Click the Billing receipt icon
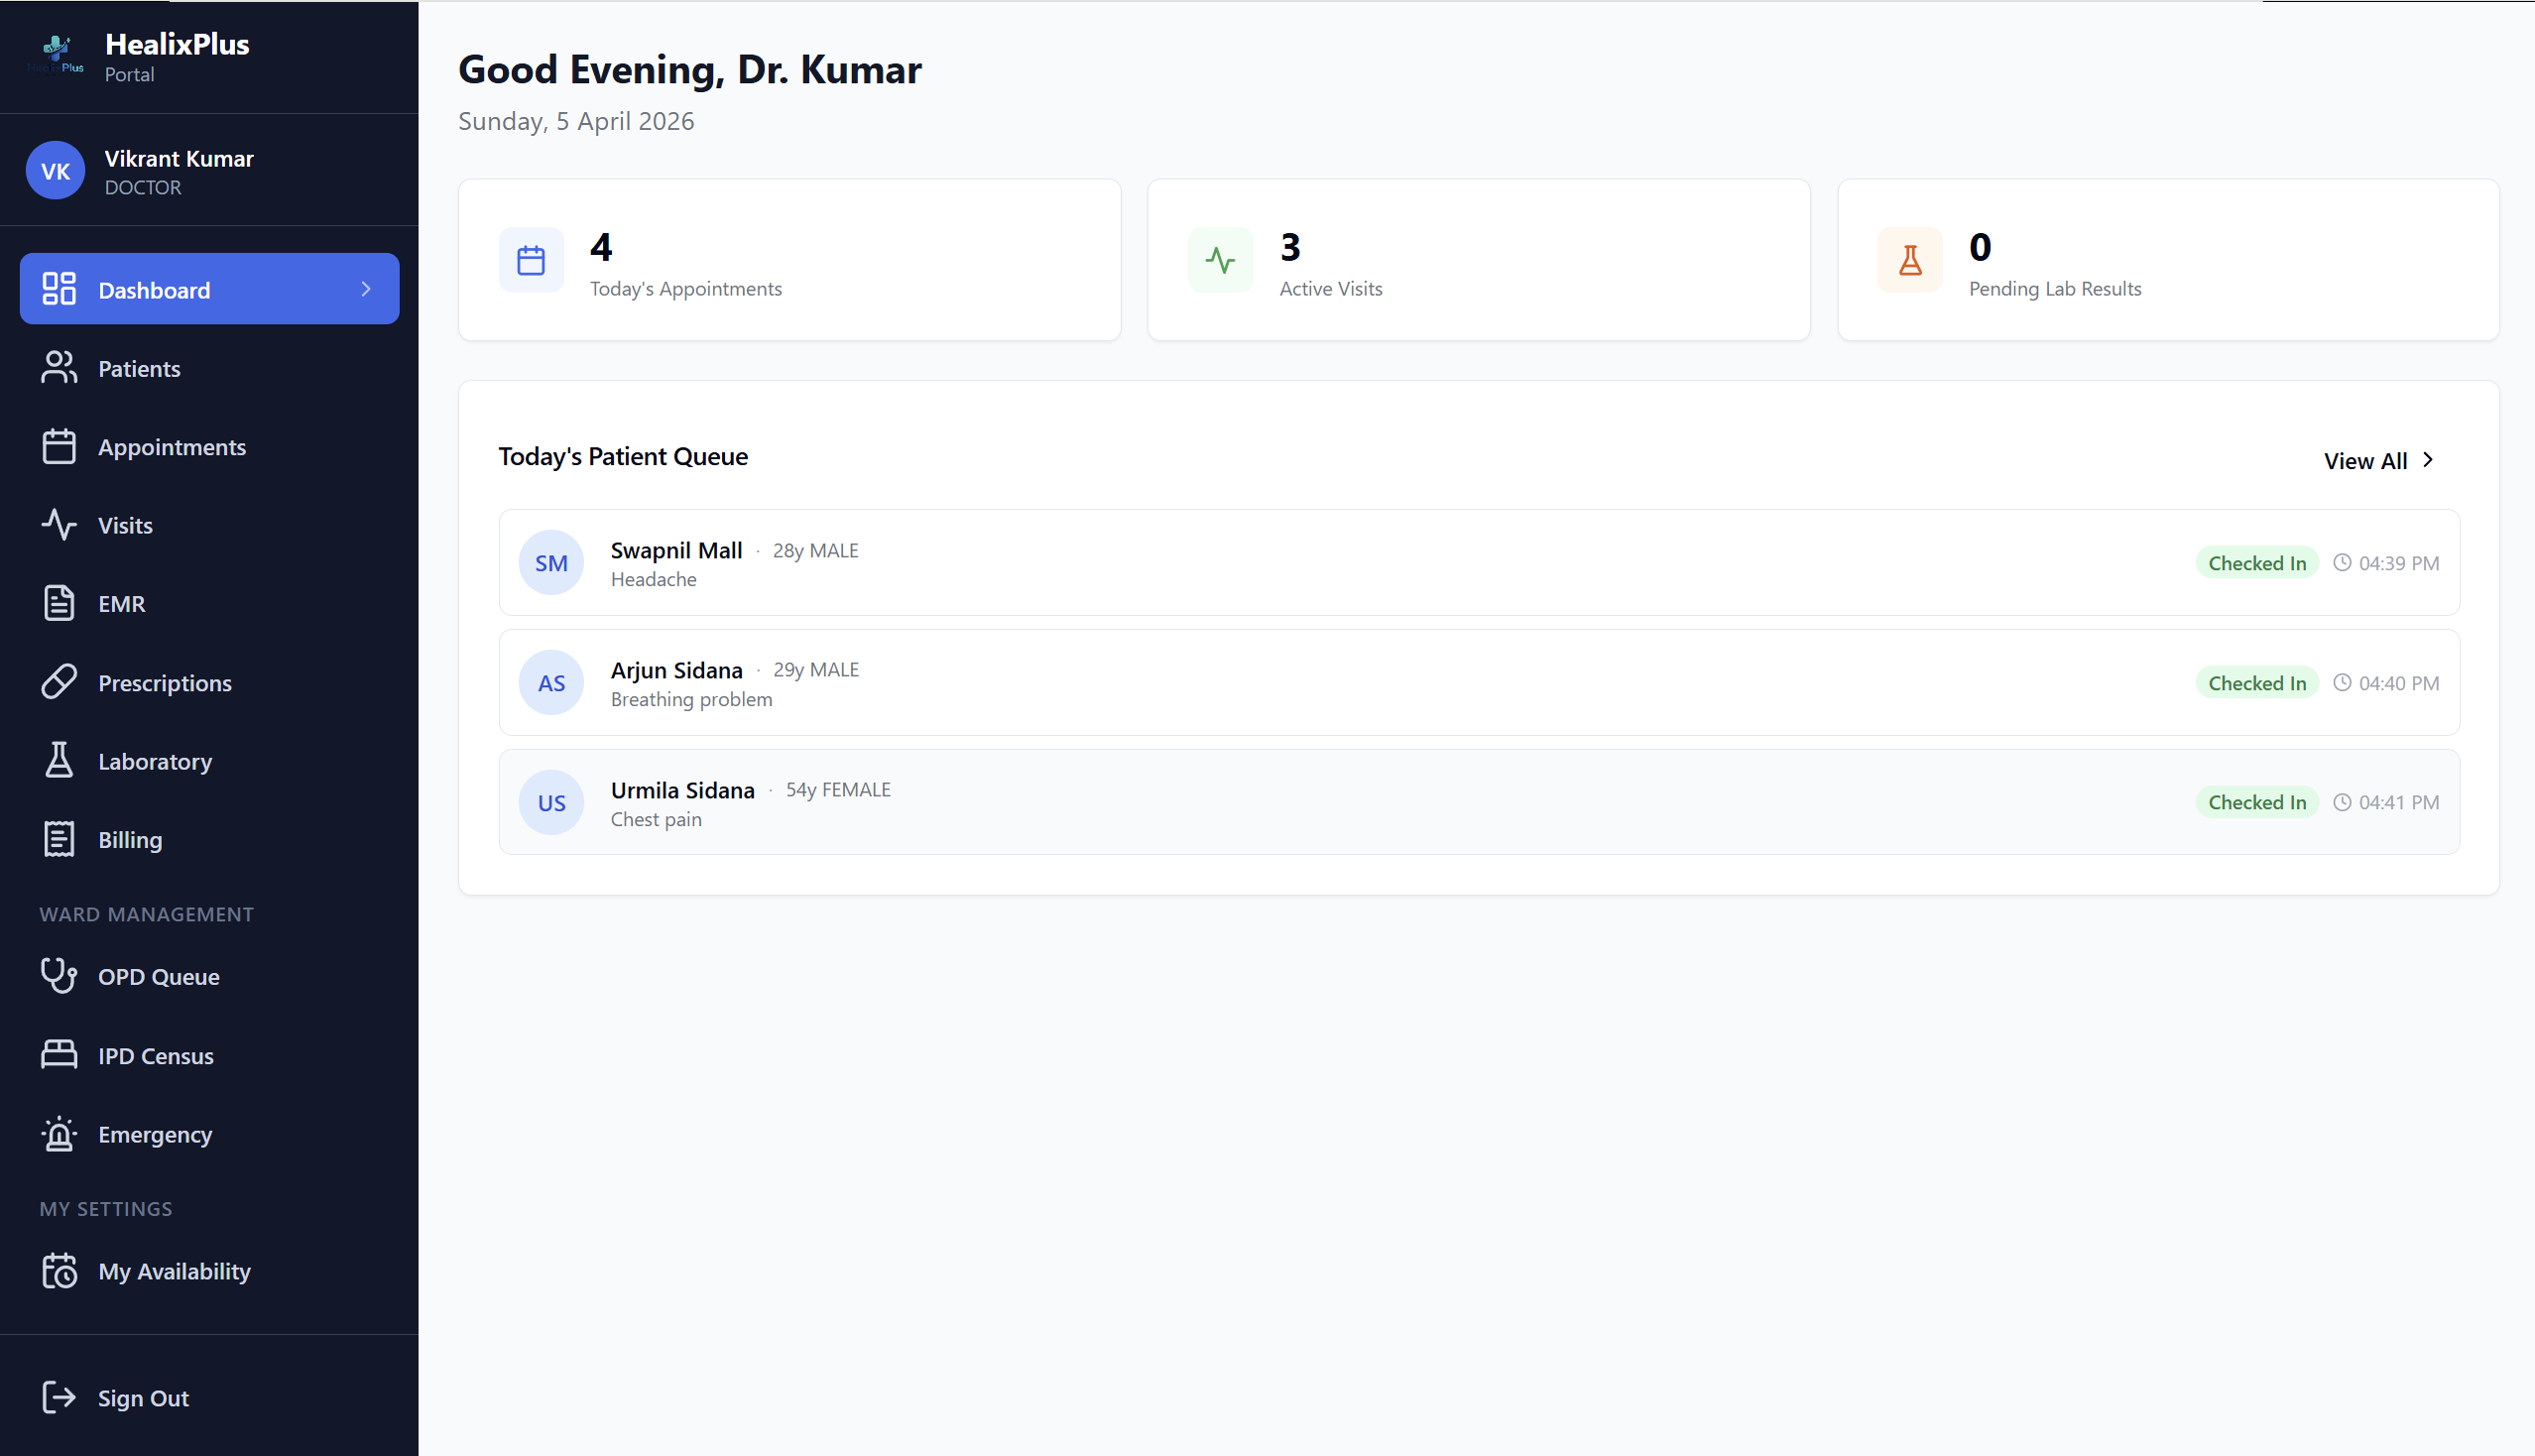This screenshot has height=1456, width=2535. (x=59, y=838)
